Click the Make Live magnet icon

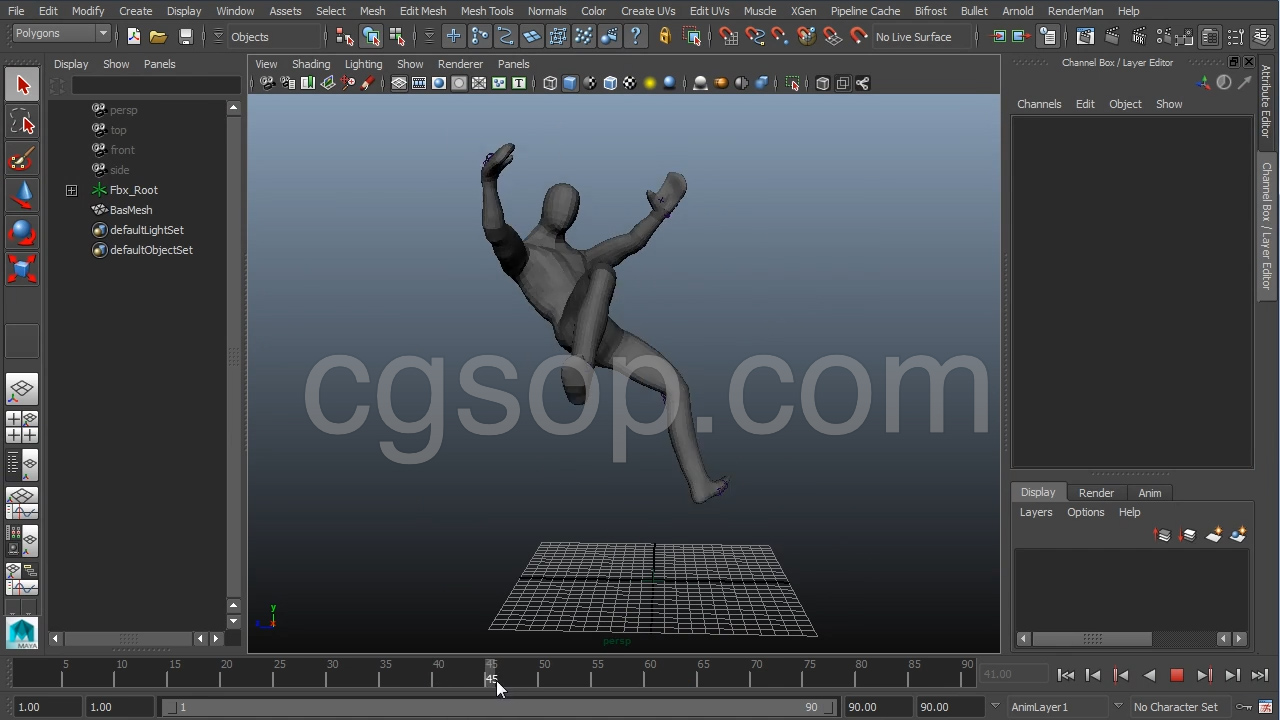pyautogui.click(x=859, y=37)
